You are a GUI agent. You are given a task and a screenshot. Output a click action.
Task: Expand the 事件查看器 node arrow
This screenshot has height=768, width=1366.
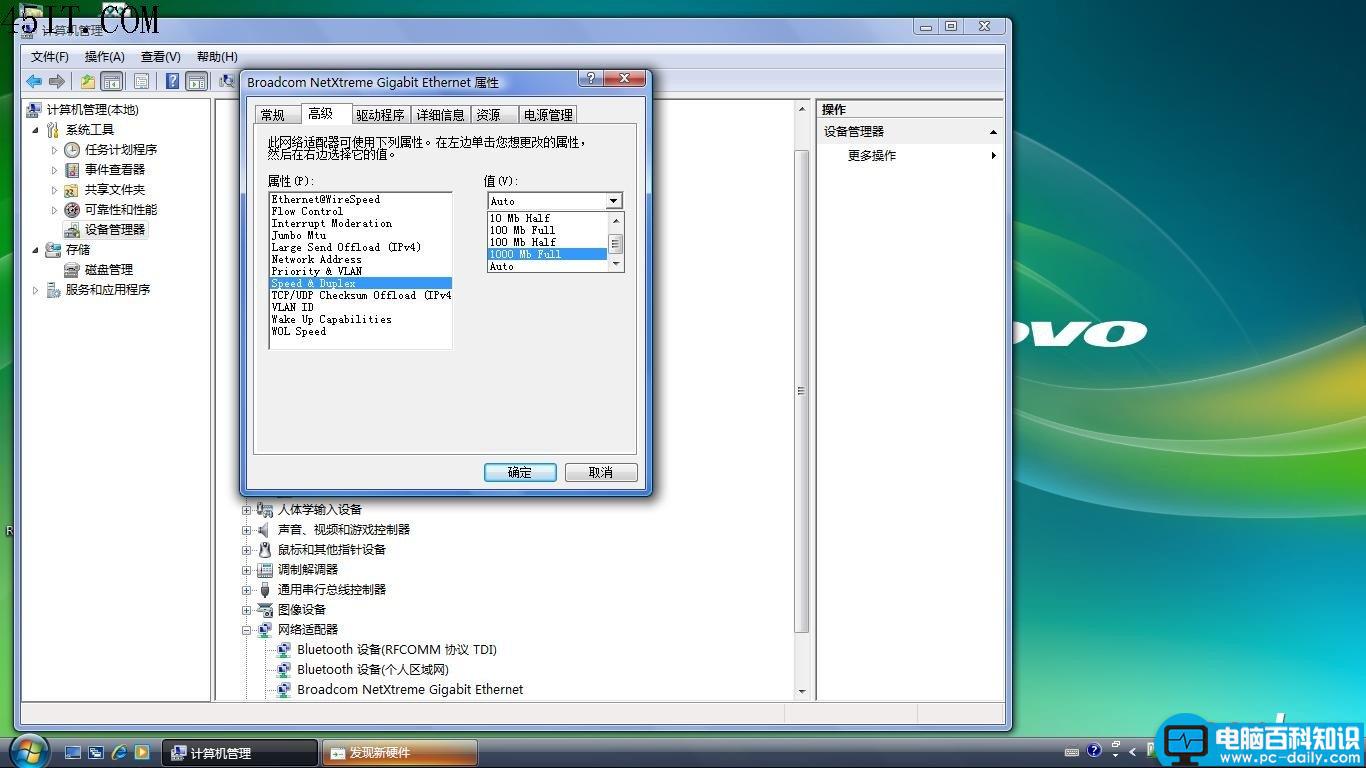[x=55, y=169]
